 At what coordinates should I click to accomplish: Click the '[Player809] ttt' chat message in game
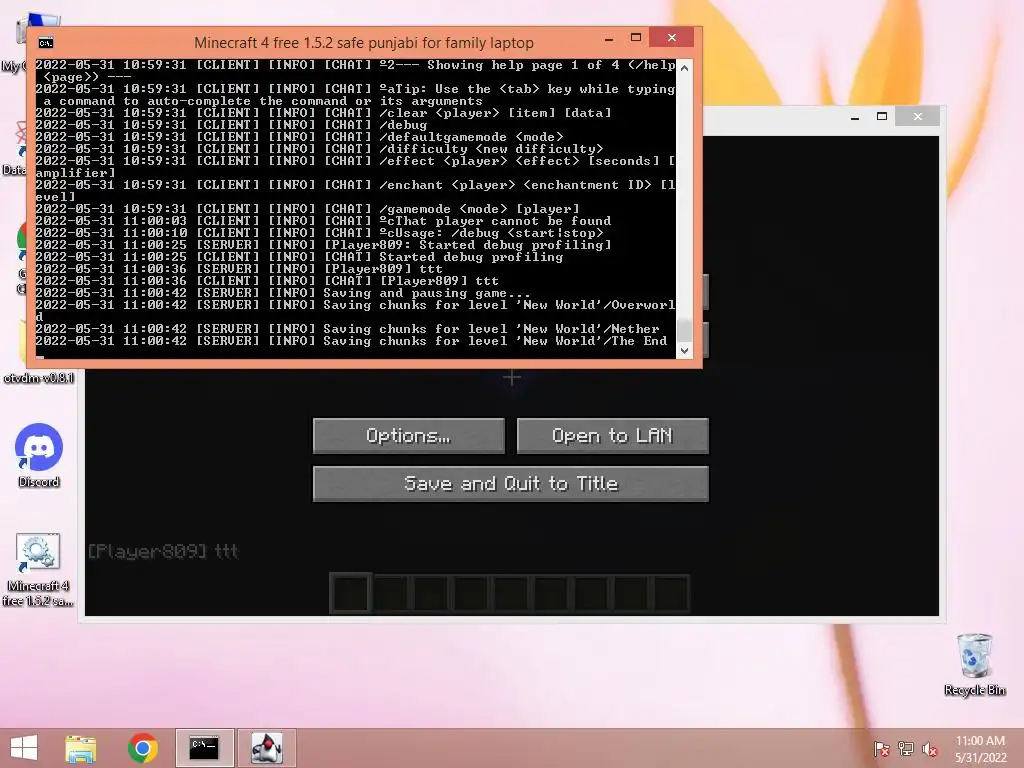(163, 552)
